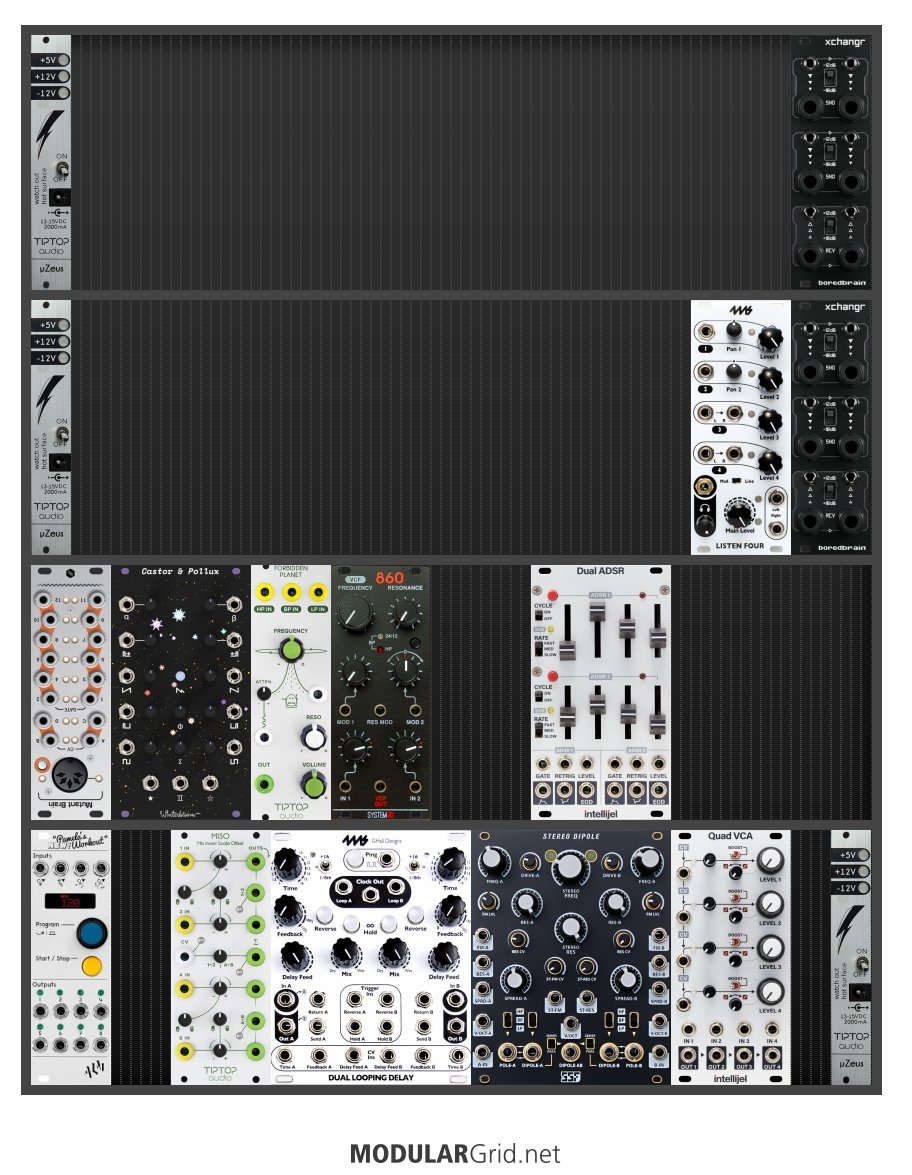Image resolution: width=912 pixels, height=1175 pixels.
Task: Select the Castor & Pollux α jack
Action: pos(127,604)
